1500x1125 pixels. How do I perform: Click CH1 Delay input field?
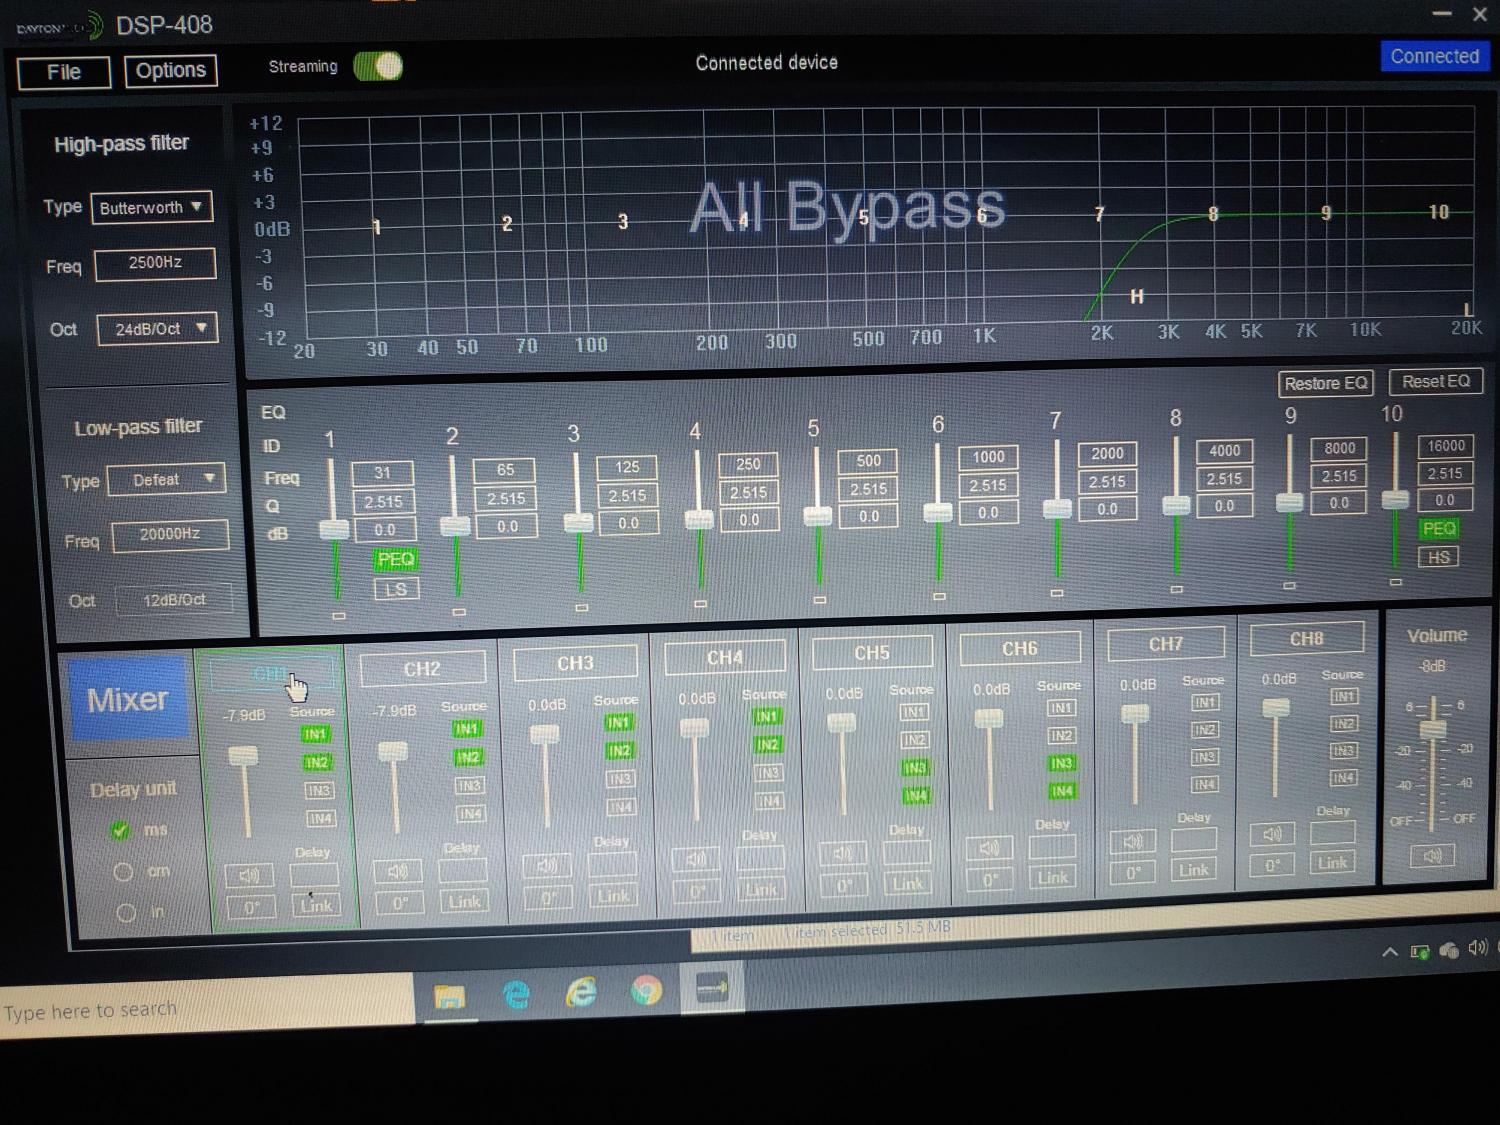tap(313, 876)
